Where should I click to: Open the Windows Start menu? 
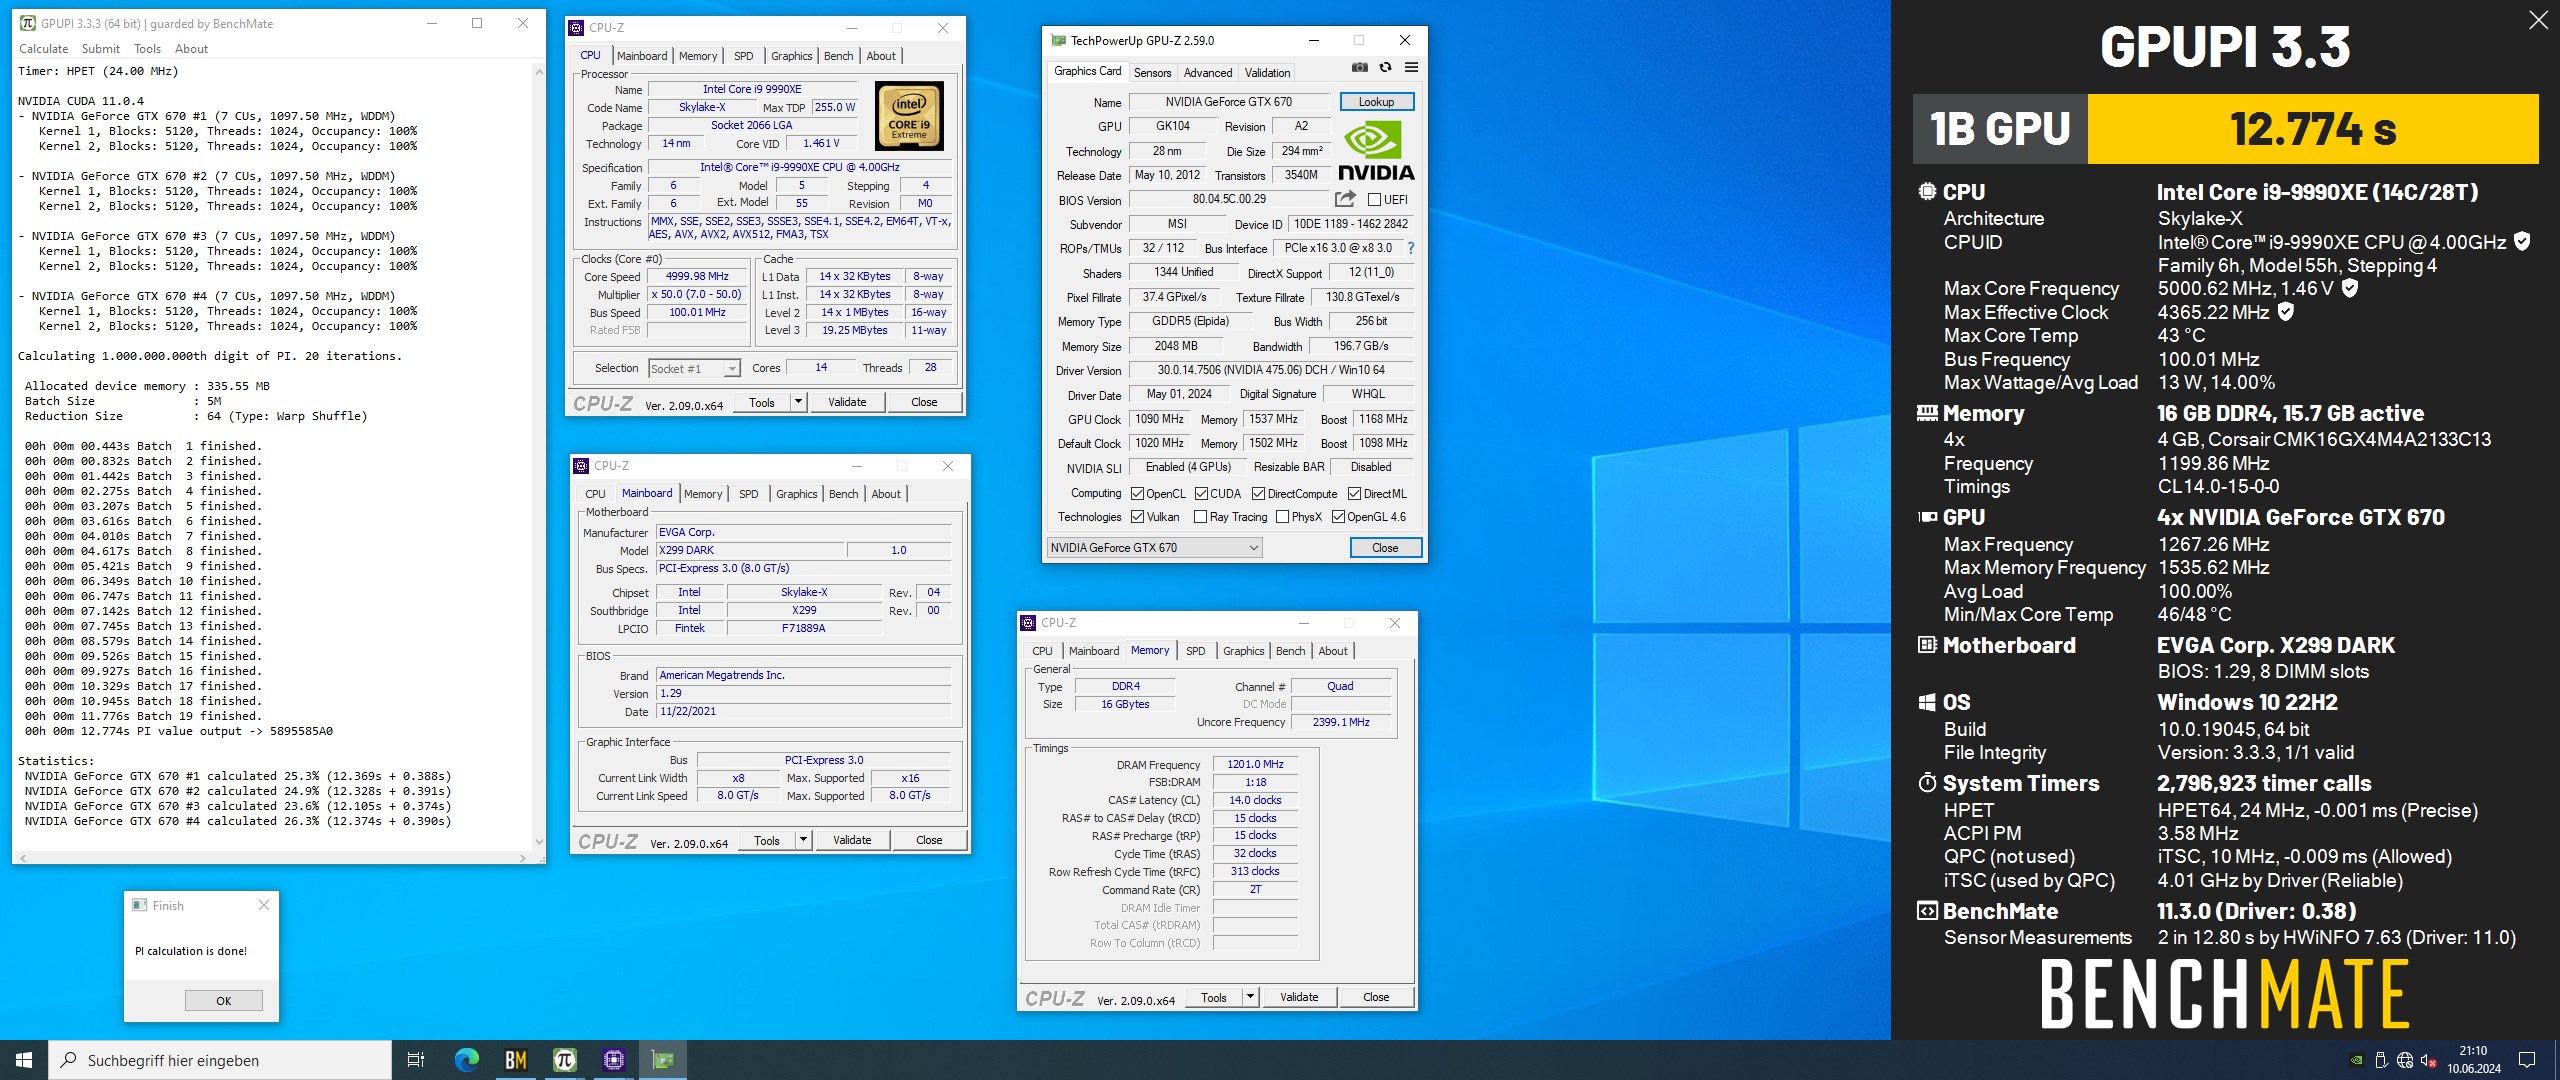pyautogui.click(x=24, y=1060)
